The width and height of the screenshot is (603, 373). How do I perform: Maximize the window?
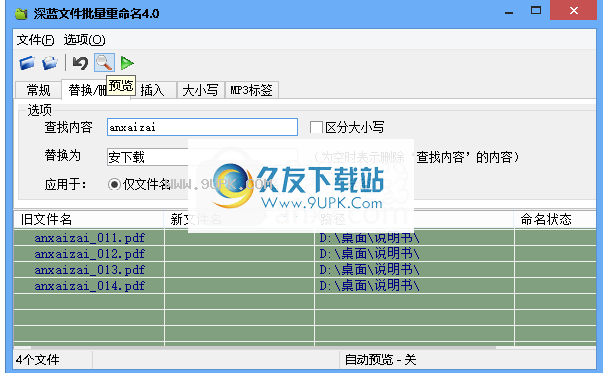click(536, 11)
